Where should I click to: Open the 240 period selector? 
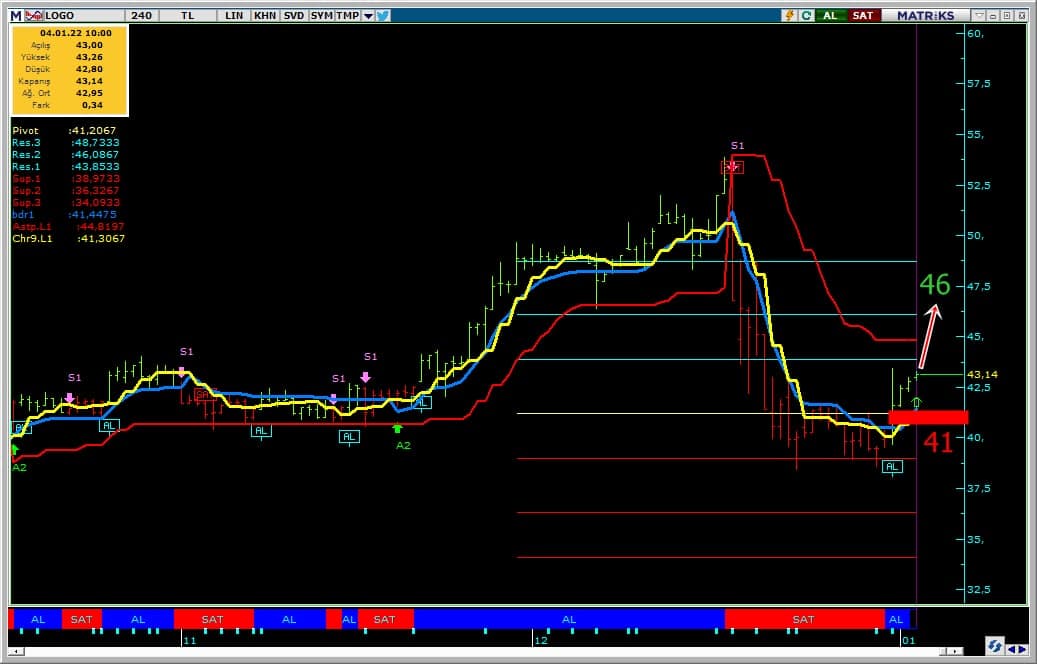(x=141, y=15)
